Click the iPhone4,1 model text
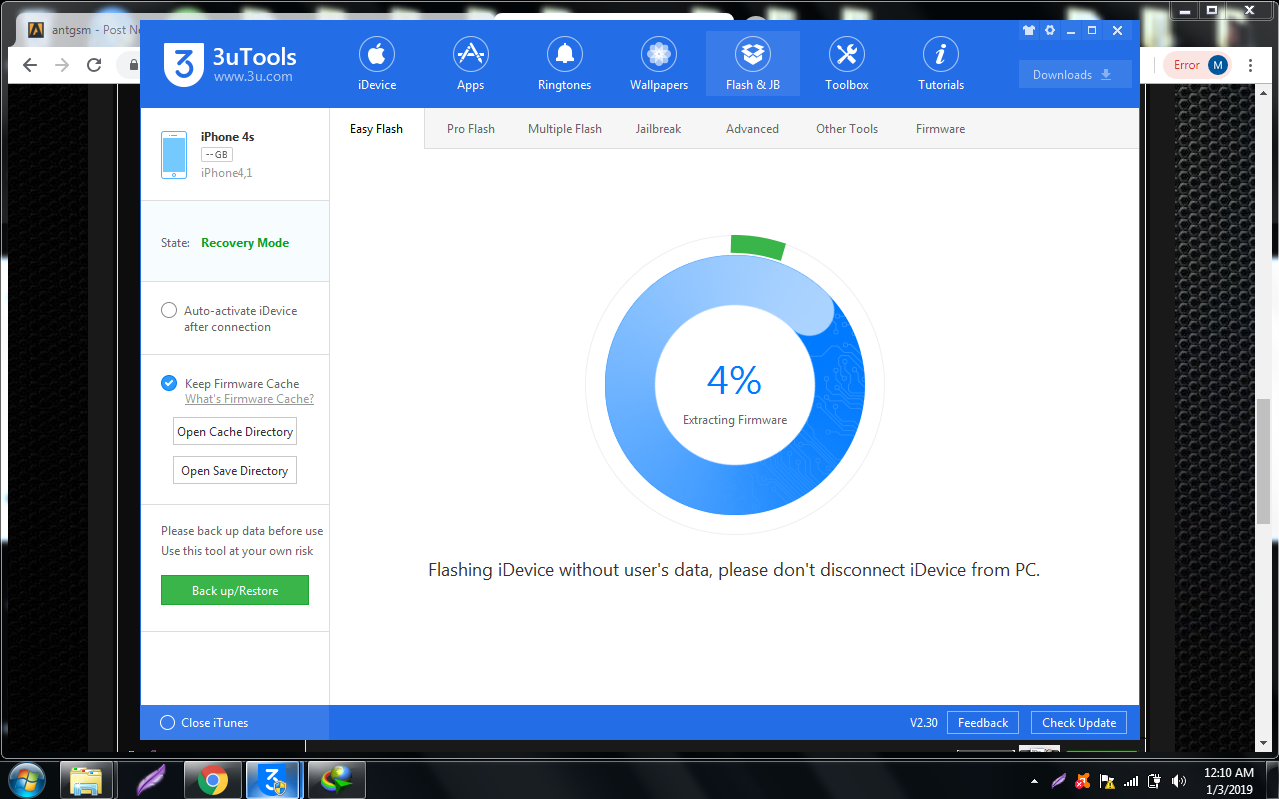 click(227, 173)
